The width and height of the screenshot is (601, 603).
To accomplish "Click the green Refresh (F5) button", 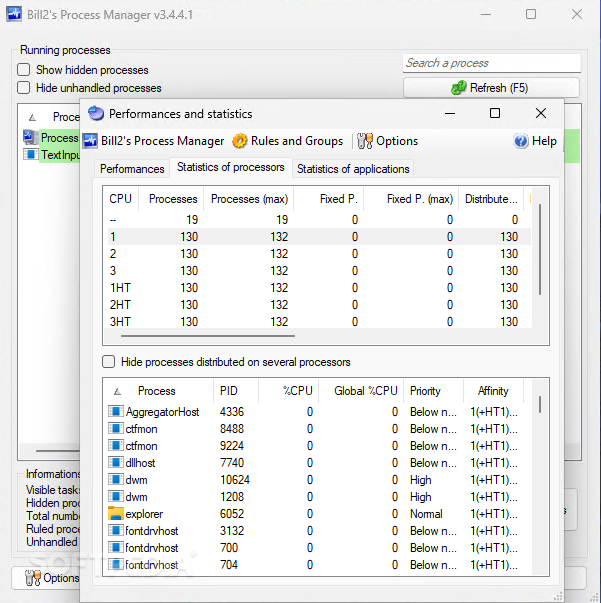I will click(491, 88).
